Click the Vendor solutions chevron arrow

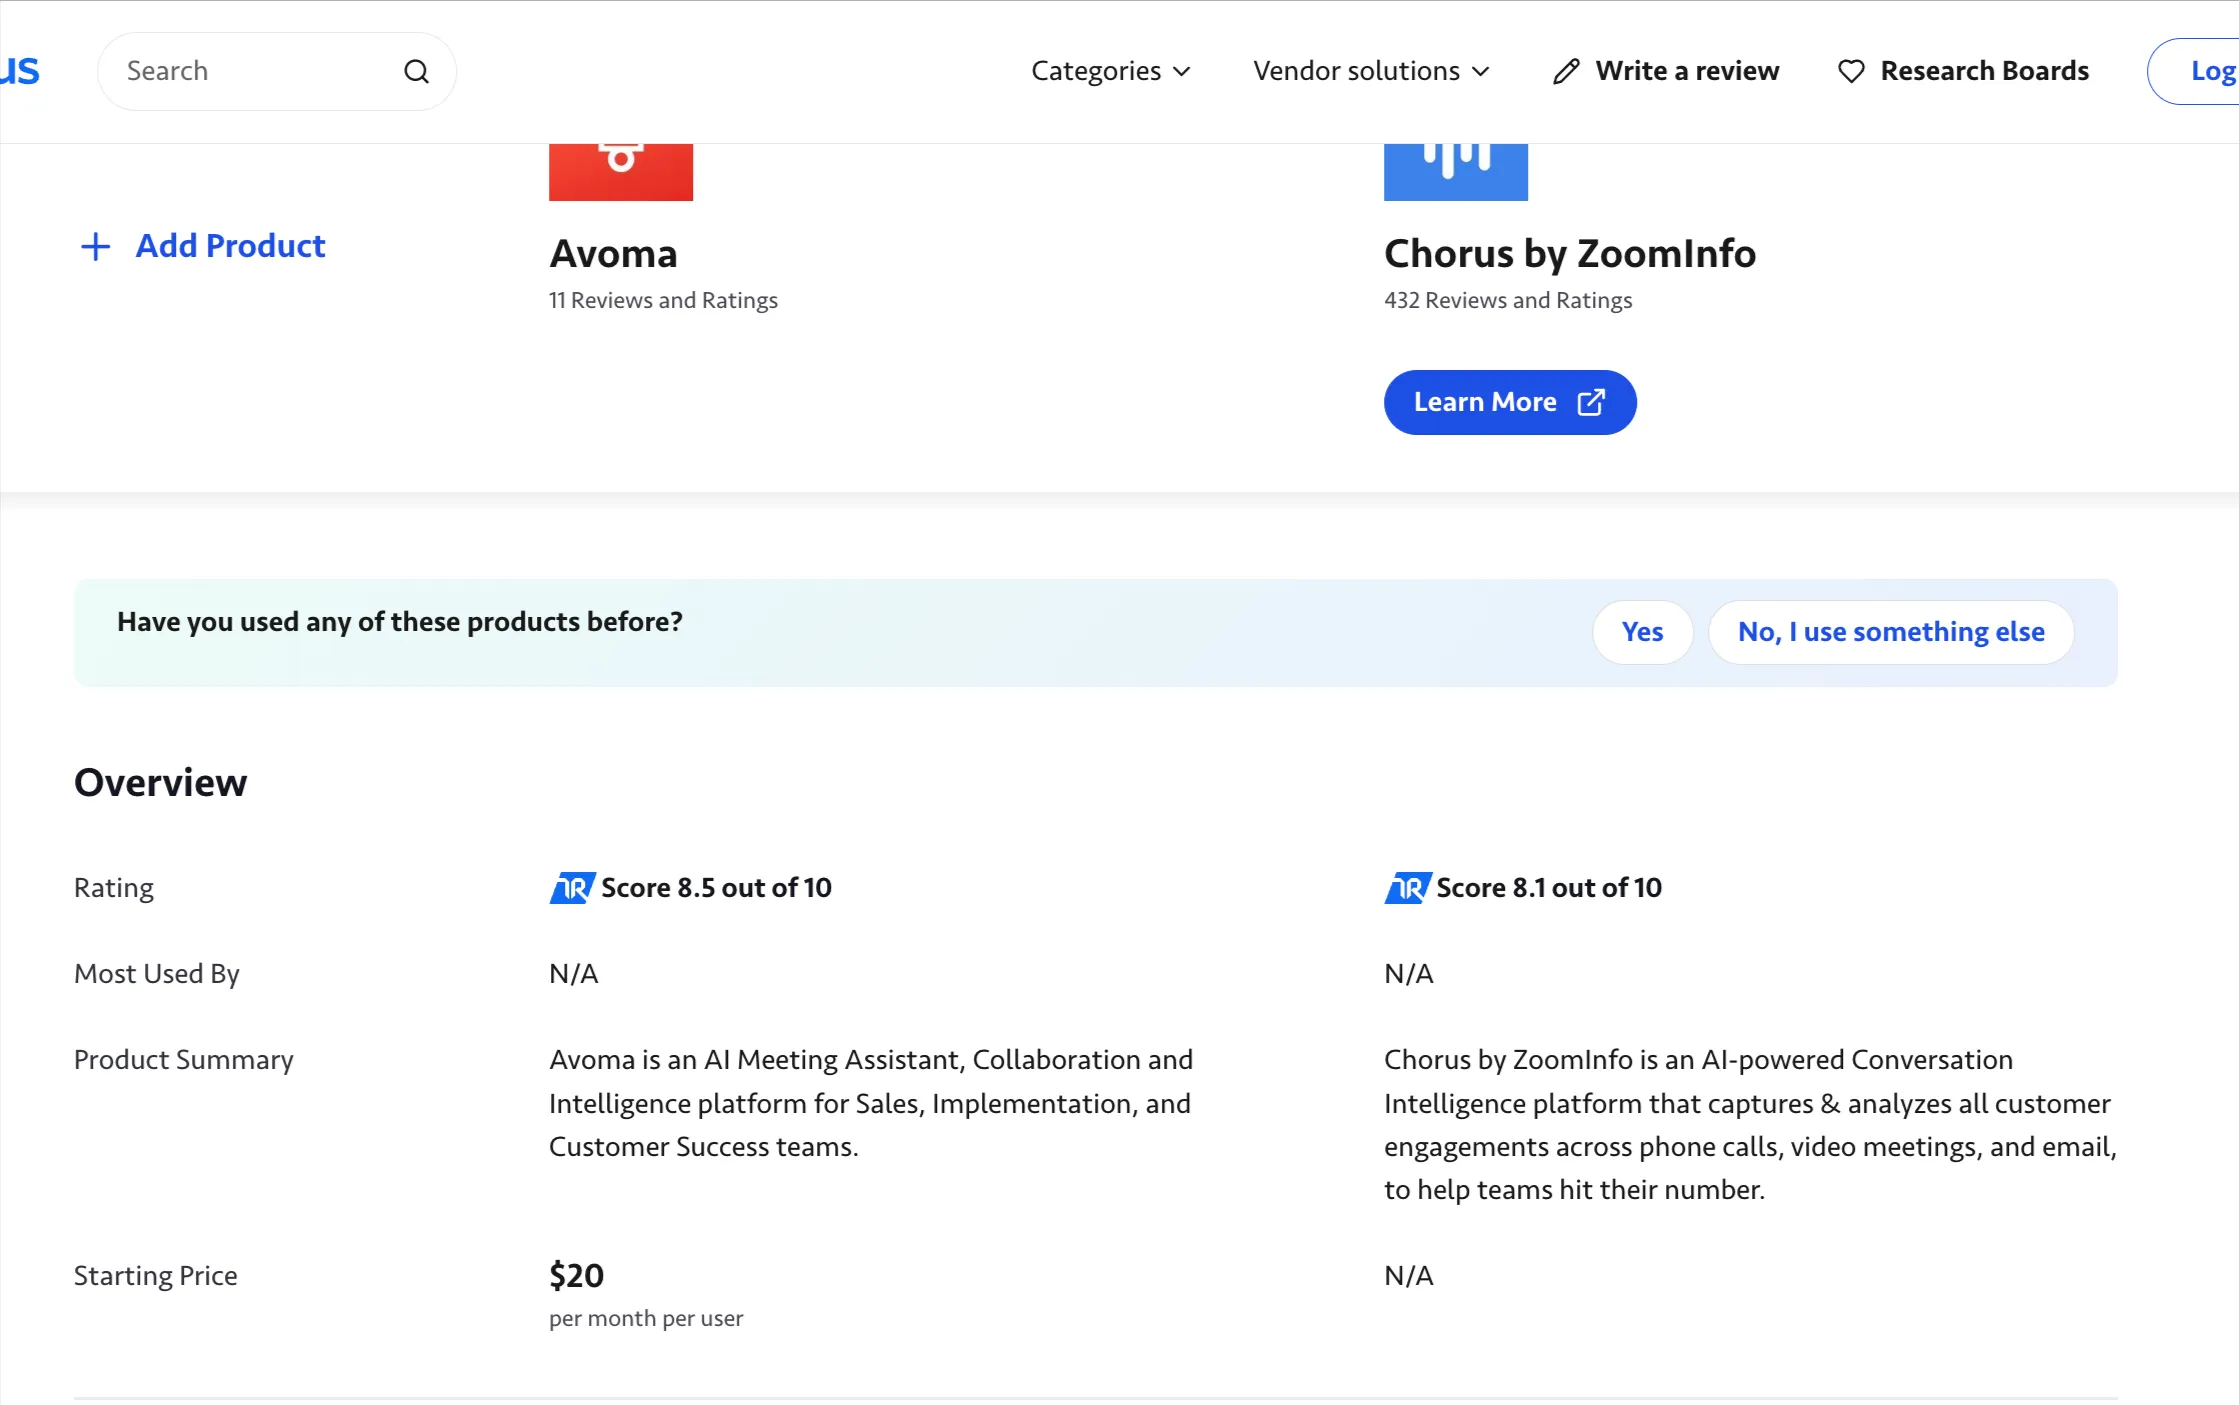pyautogui.click(x=1480, y=72)
